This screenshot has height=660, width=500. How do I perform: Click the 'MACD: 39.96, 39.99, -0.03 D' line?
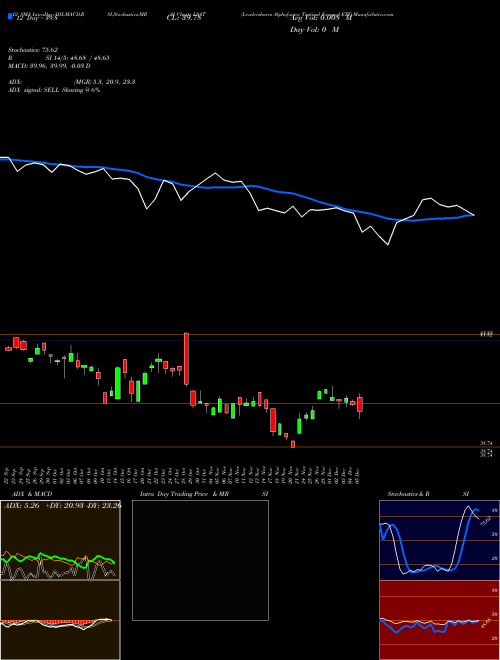point(49,66)
